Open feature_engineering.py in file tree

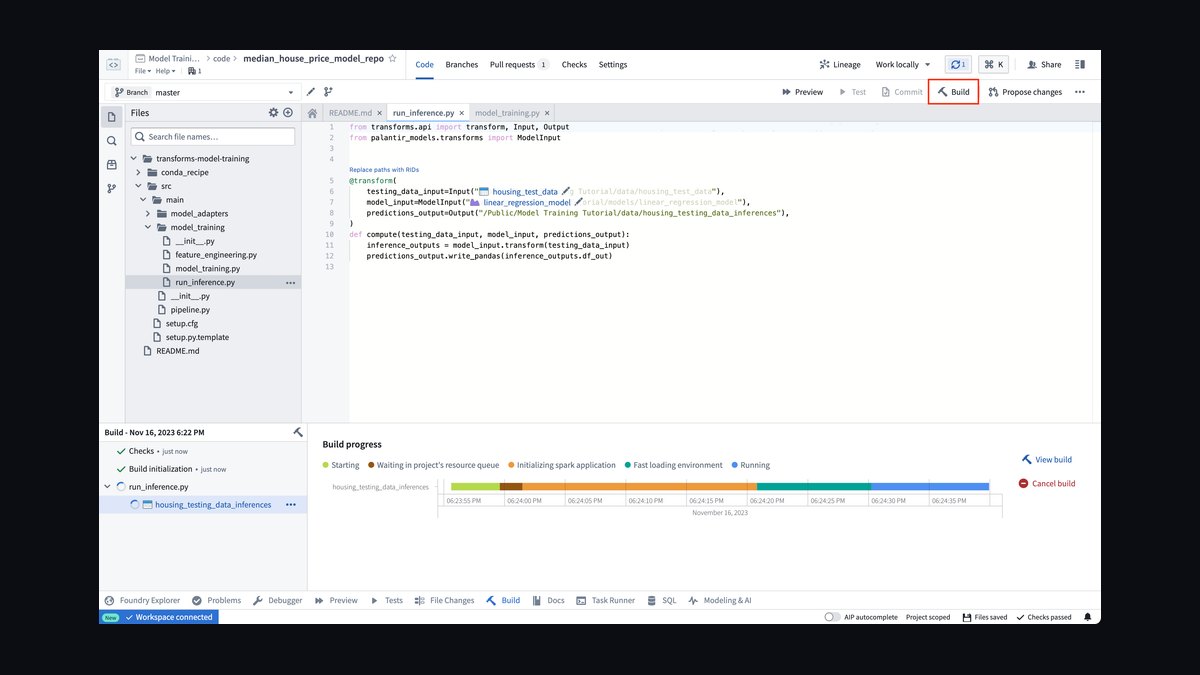click(216, 255)
